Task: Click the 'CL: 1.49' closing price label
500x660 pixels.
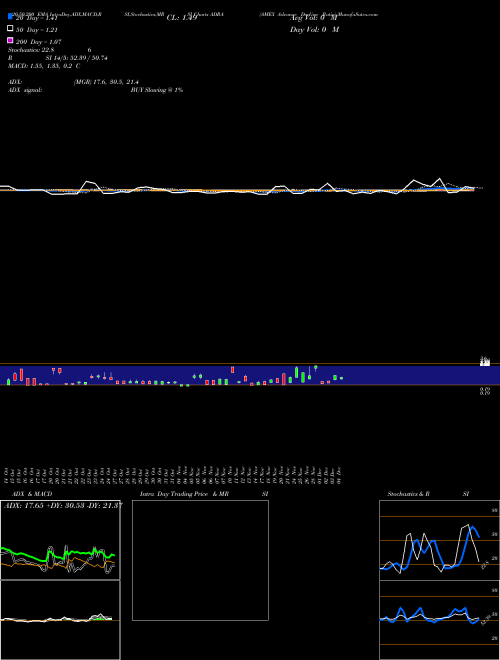Action: (x=182, y=18)
